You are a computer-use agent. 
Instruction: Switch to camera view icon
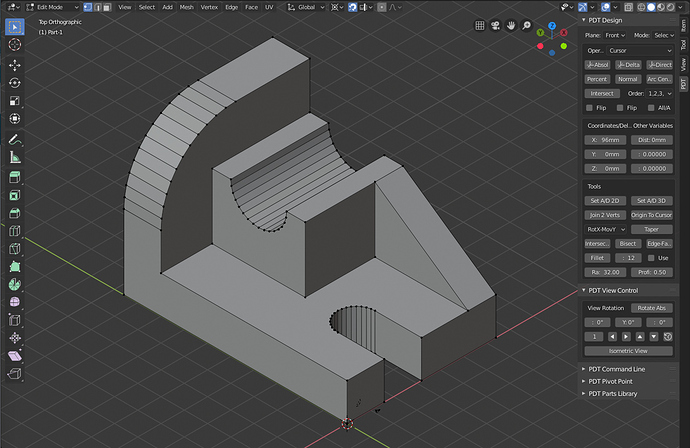click(495, 26)
